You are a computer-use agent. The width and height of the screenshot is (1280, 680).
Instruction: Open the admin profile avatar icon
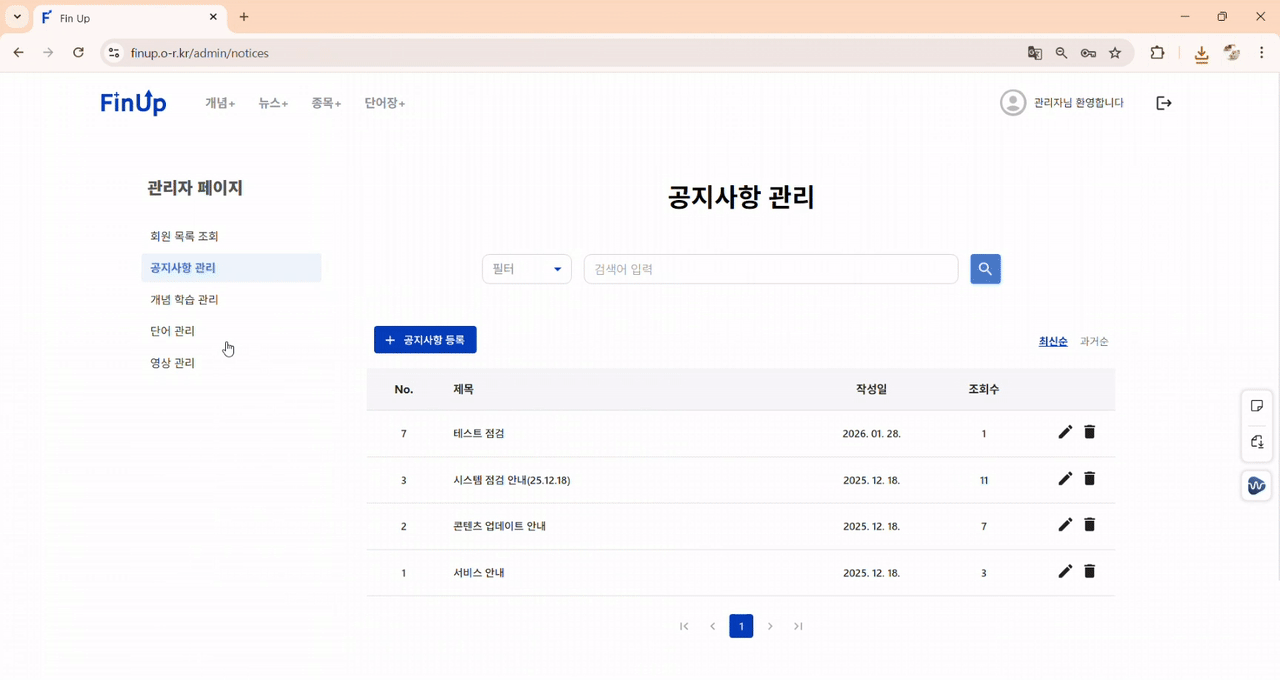[1012, 102]
